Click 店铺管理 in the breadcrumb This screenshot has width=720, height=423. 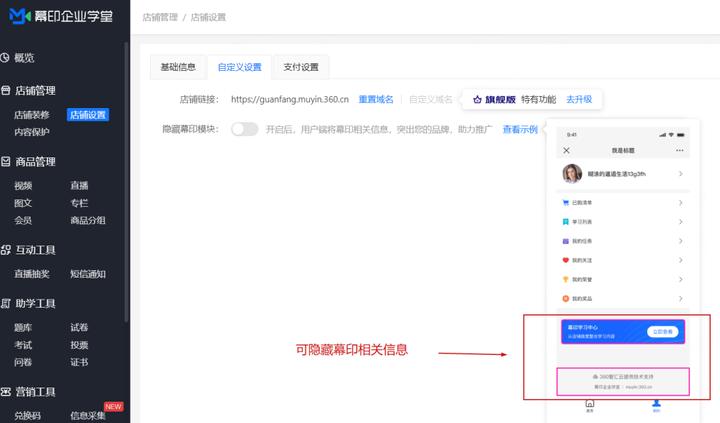coord(160,17)
